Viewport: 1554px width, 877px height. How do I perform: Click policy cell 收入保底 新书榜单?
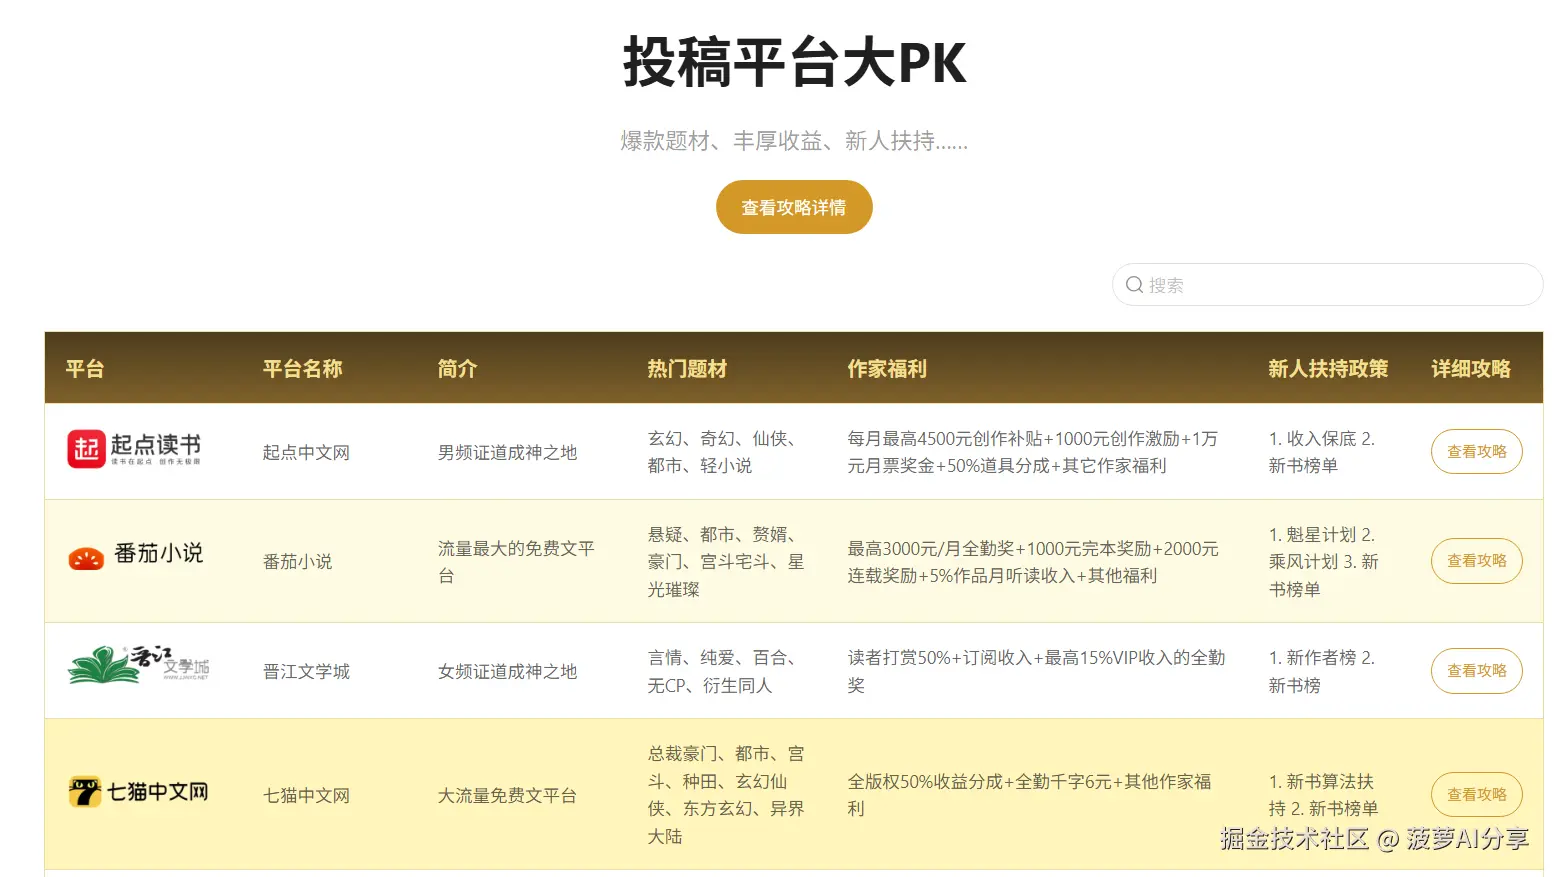[1322, 452]
